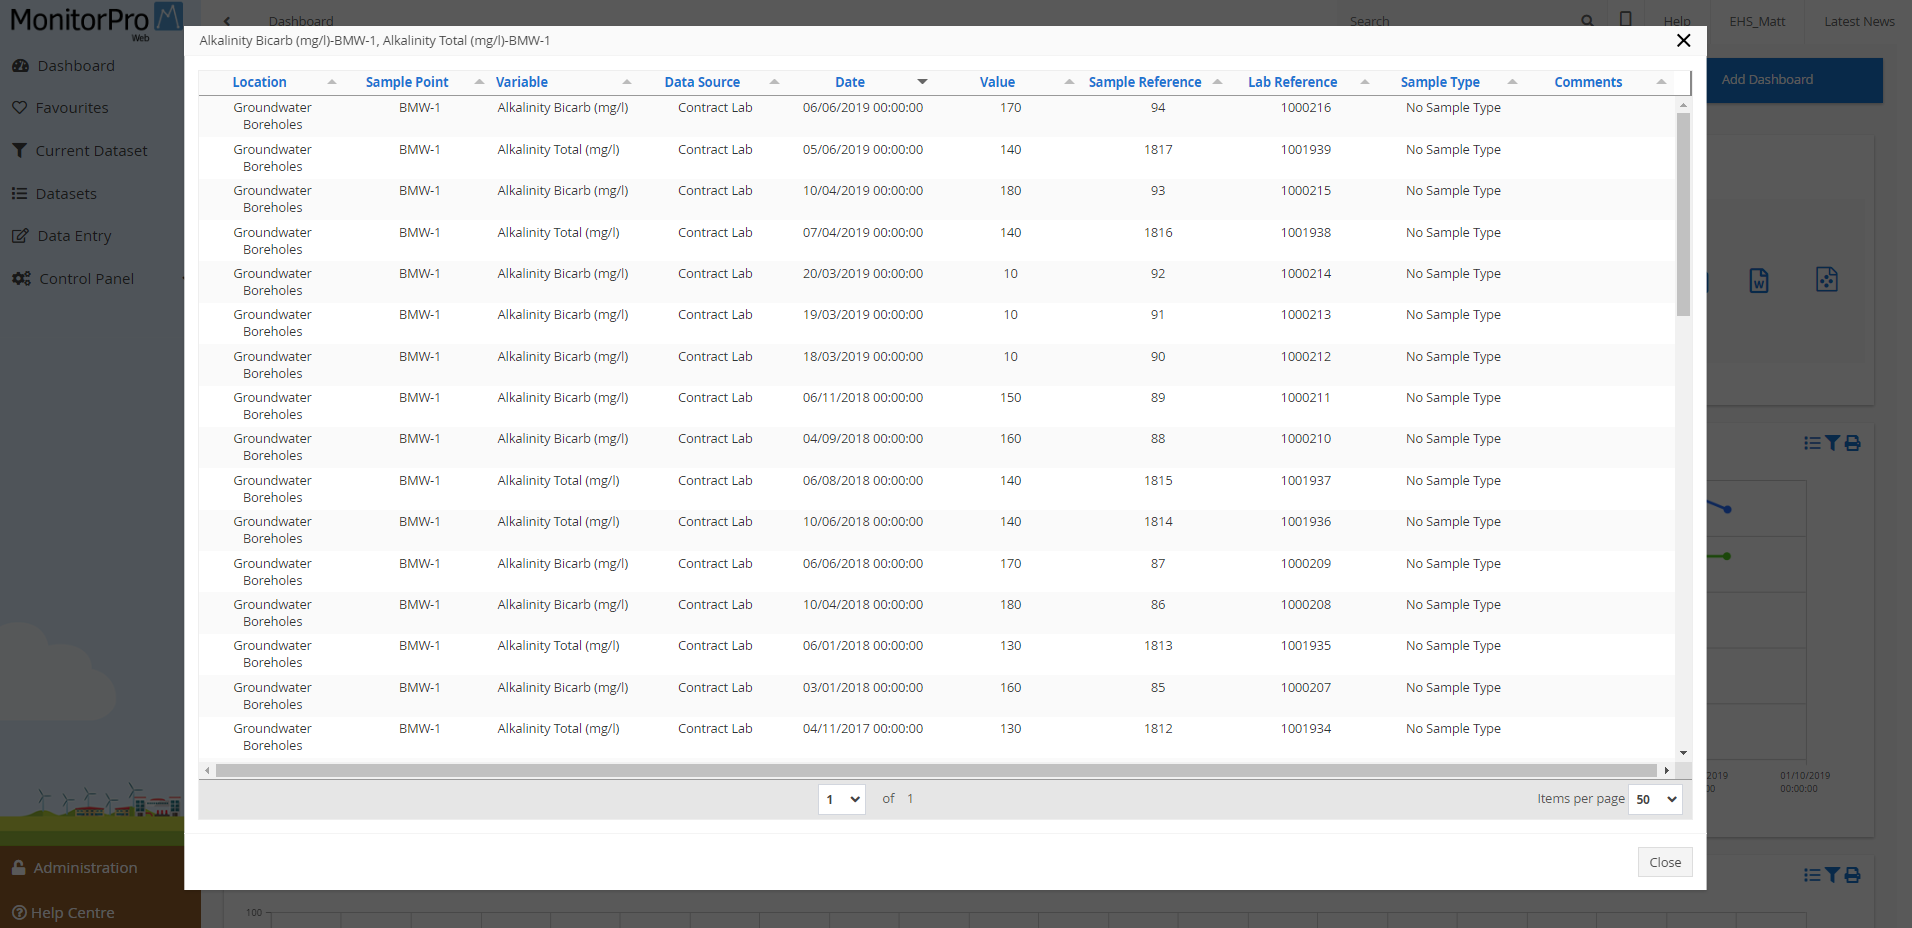Click sort arrow beside Sample Point header
1912x928 pixels.
click(x=479, y=82)
